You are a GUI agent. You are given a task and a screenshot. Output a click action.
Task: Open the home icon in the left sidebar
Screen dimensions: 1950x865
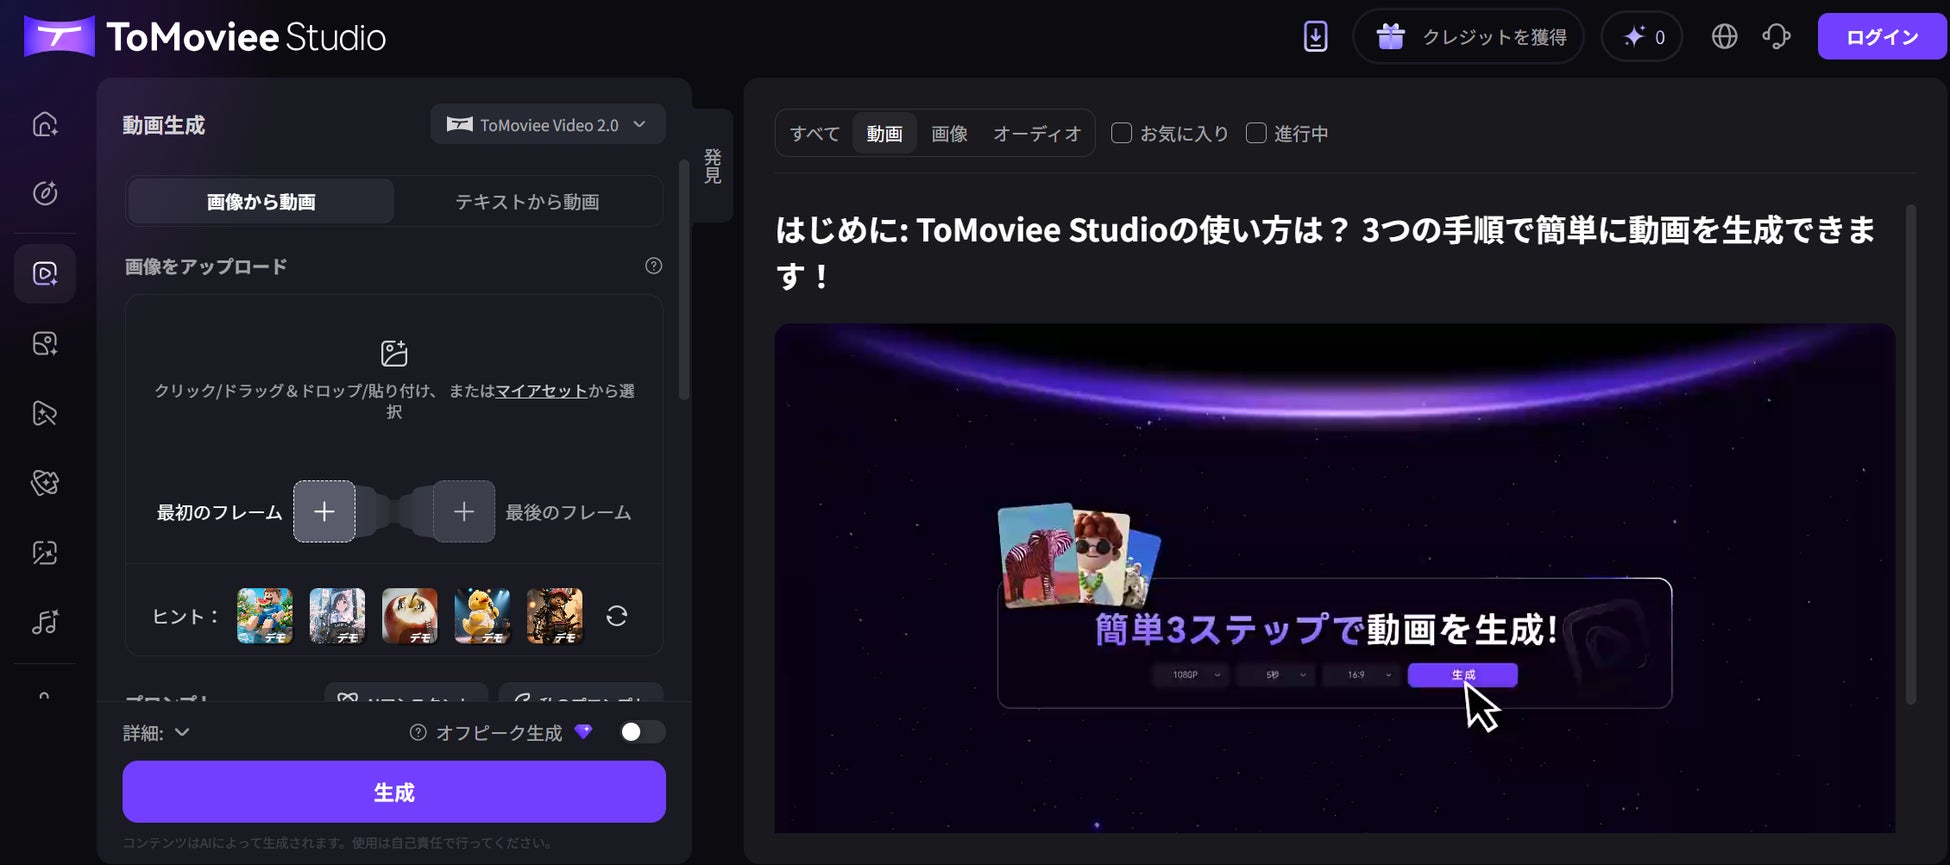pos(45,124)
